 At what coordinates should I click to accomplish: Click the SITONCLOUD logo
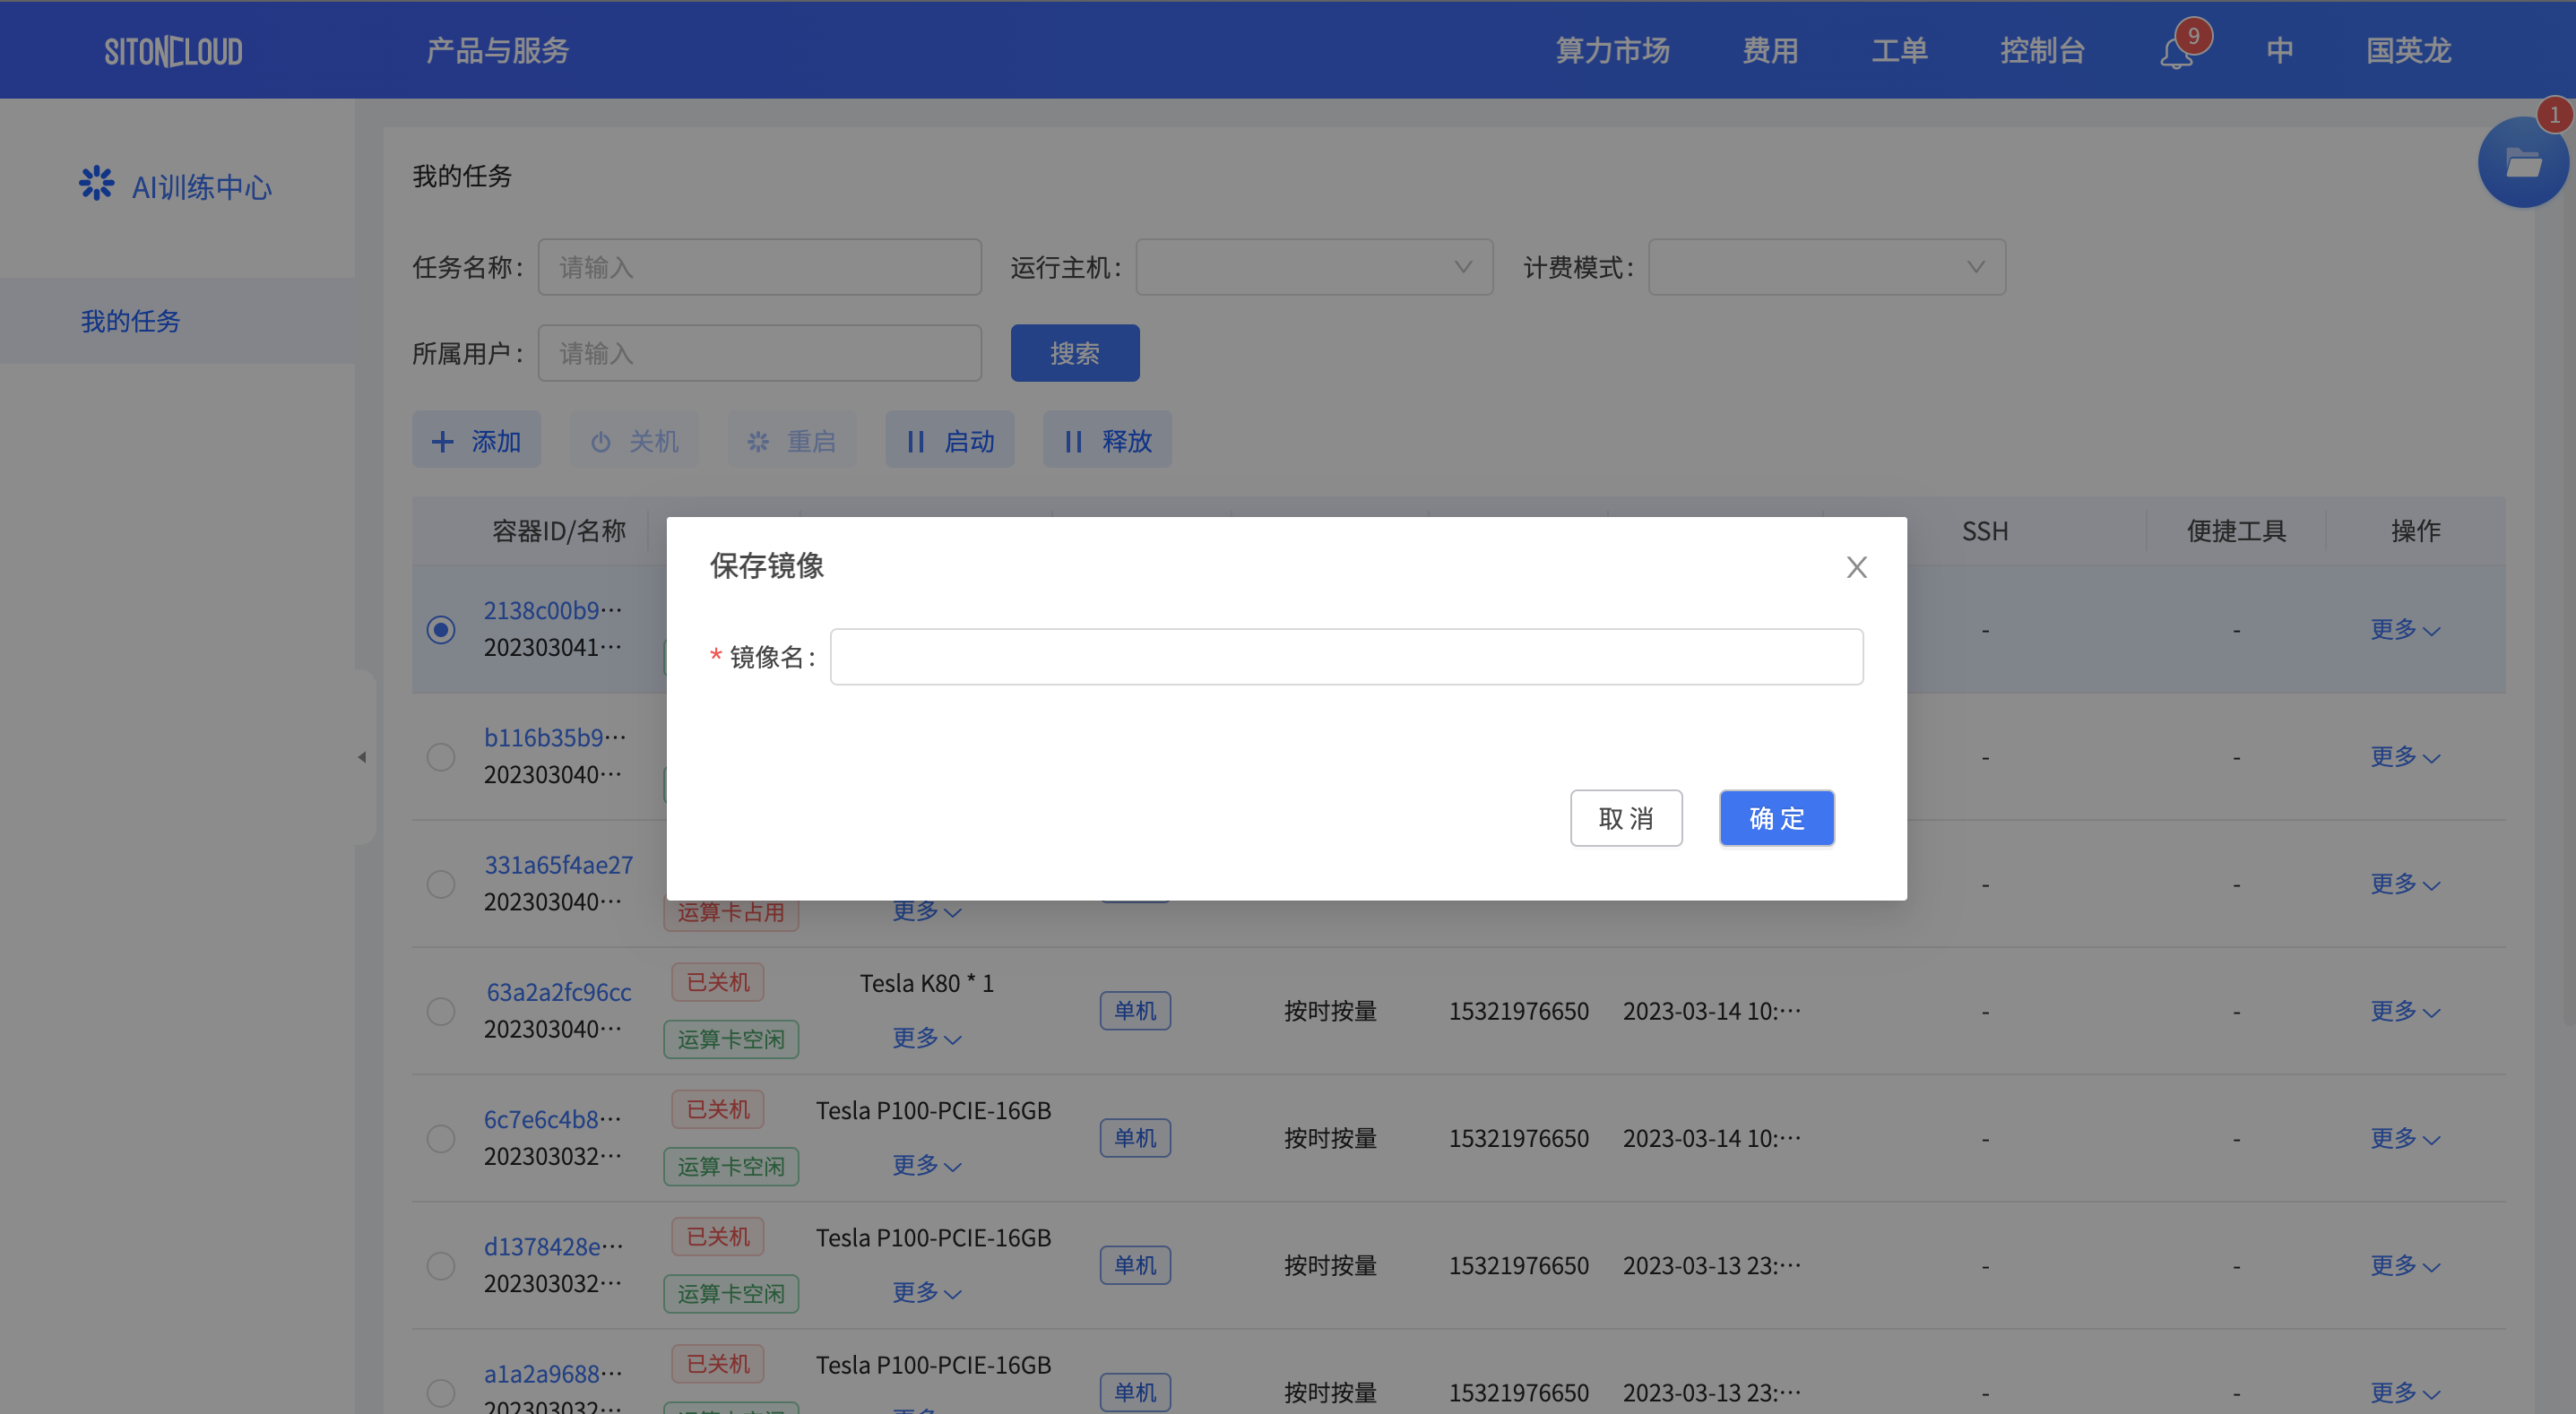tap(173, 51)
